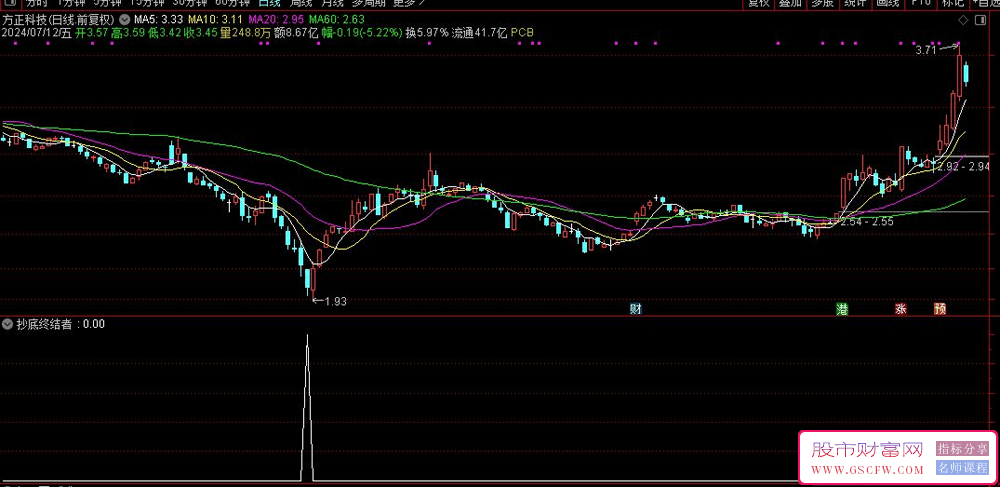Click the 抄底终结者 : 0.00 indicator label
The width and height of the screenshot is (1000, 487).
coord(61,324)
